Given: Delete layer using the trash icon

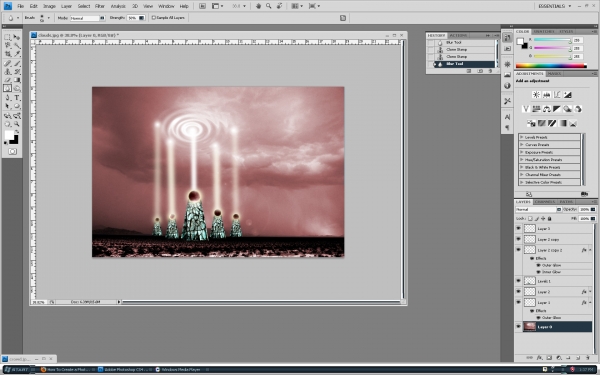Looking at the screenshot, I should (588, 358).
